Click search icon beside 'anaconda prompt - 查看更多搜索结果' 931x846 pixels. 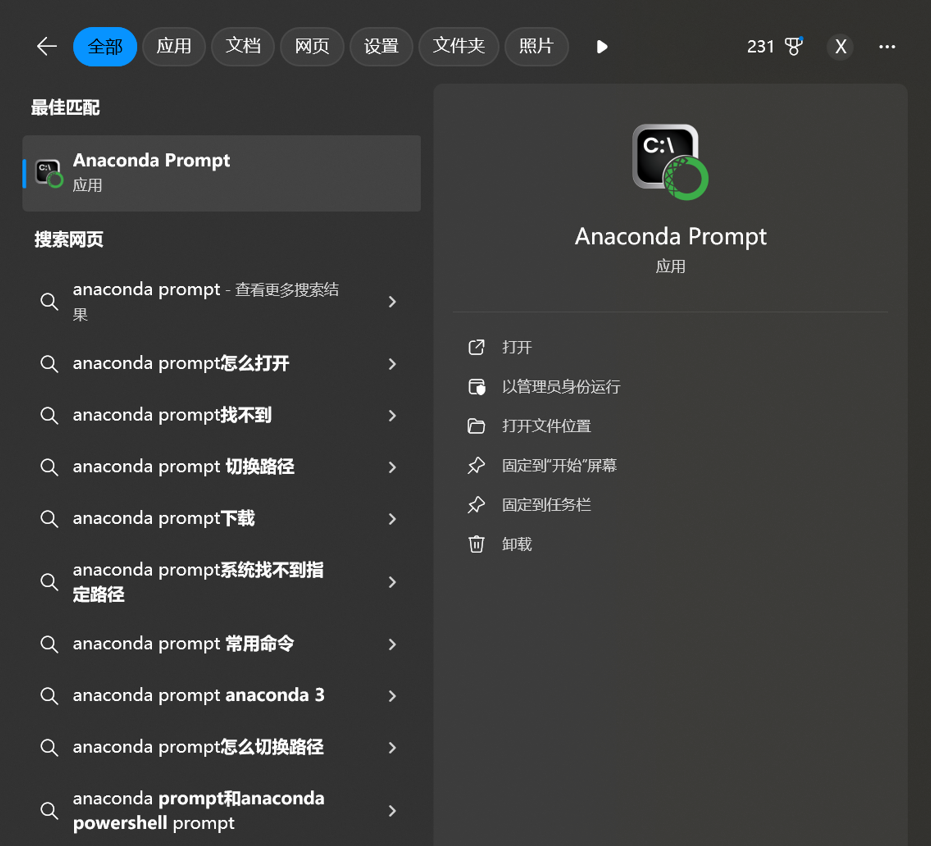(49, 302)
